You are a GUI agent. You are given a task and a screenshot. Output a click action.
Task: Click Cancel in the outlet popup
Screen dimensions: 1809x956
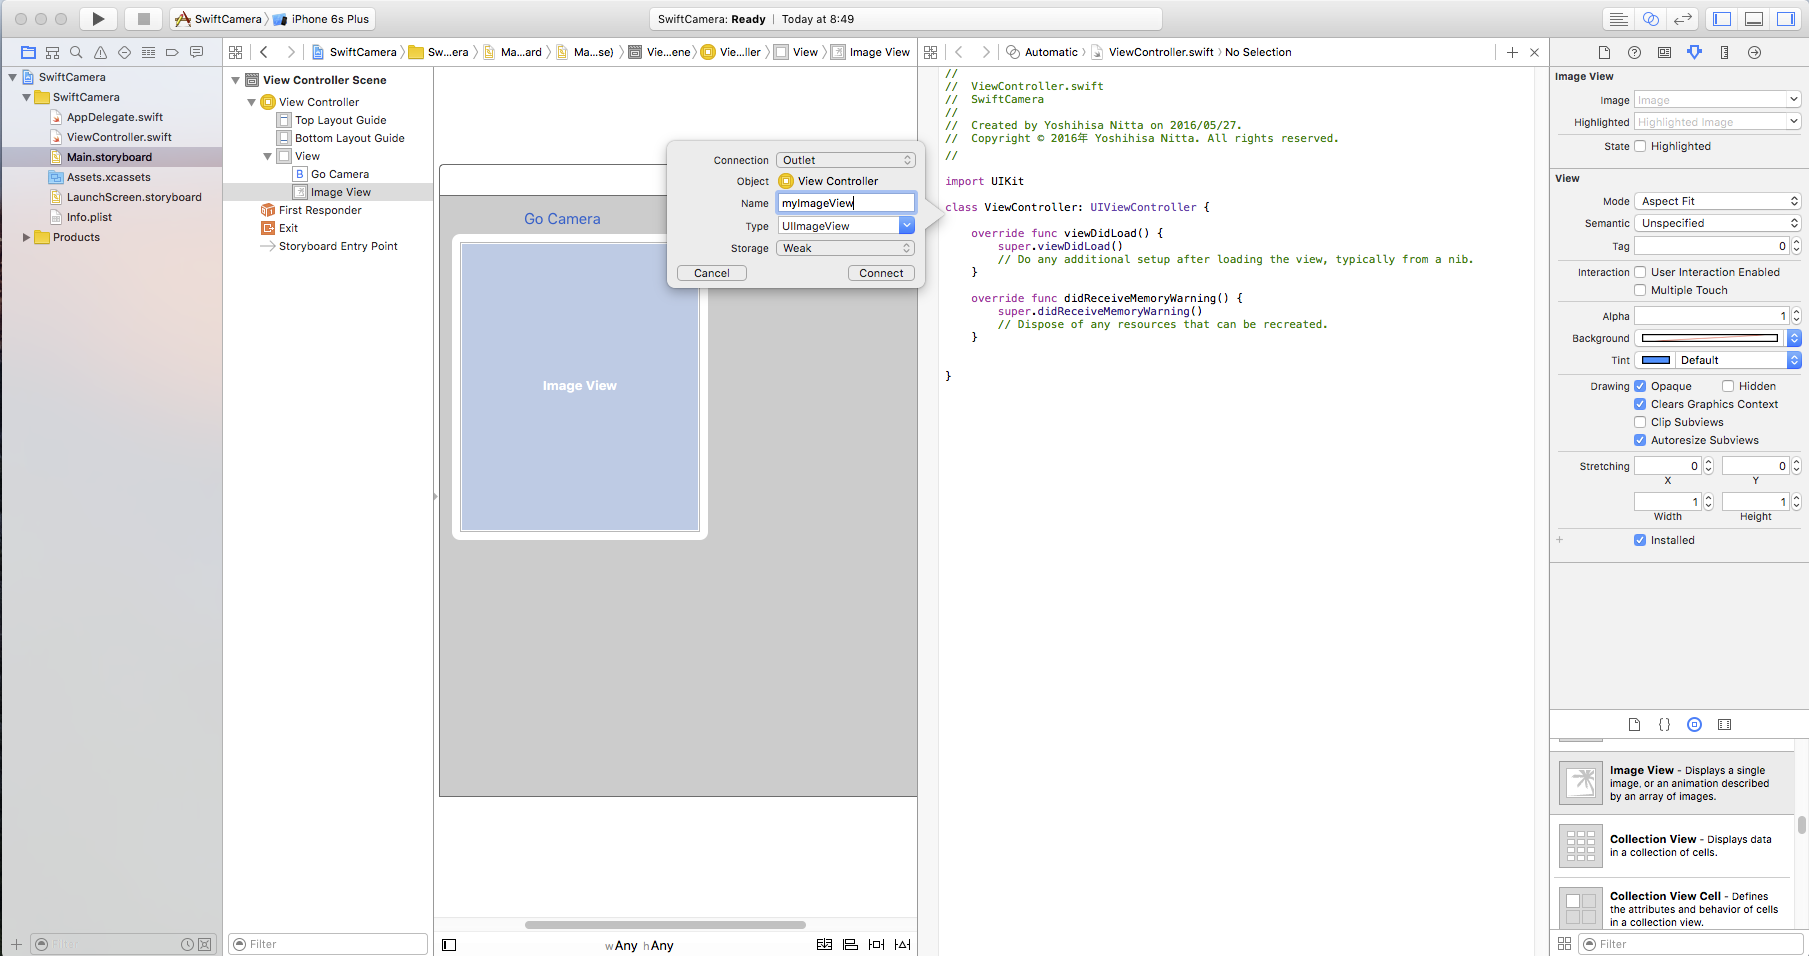[x=712, y=273]
